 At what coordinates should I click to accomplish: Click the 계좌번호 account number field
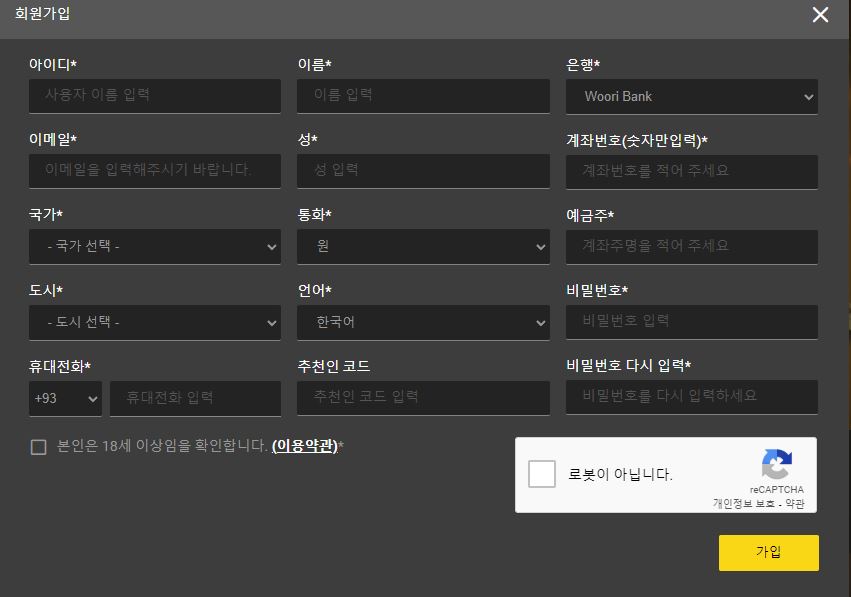[691, 171]
